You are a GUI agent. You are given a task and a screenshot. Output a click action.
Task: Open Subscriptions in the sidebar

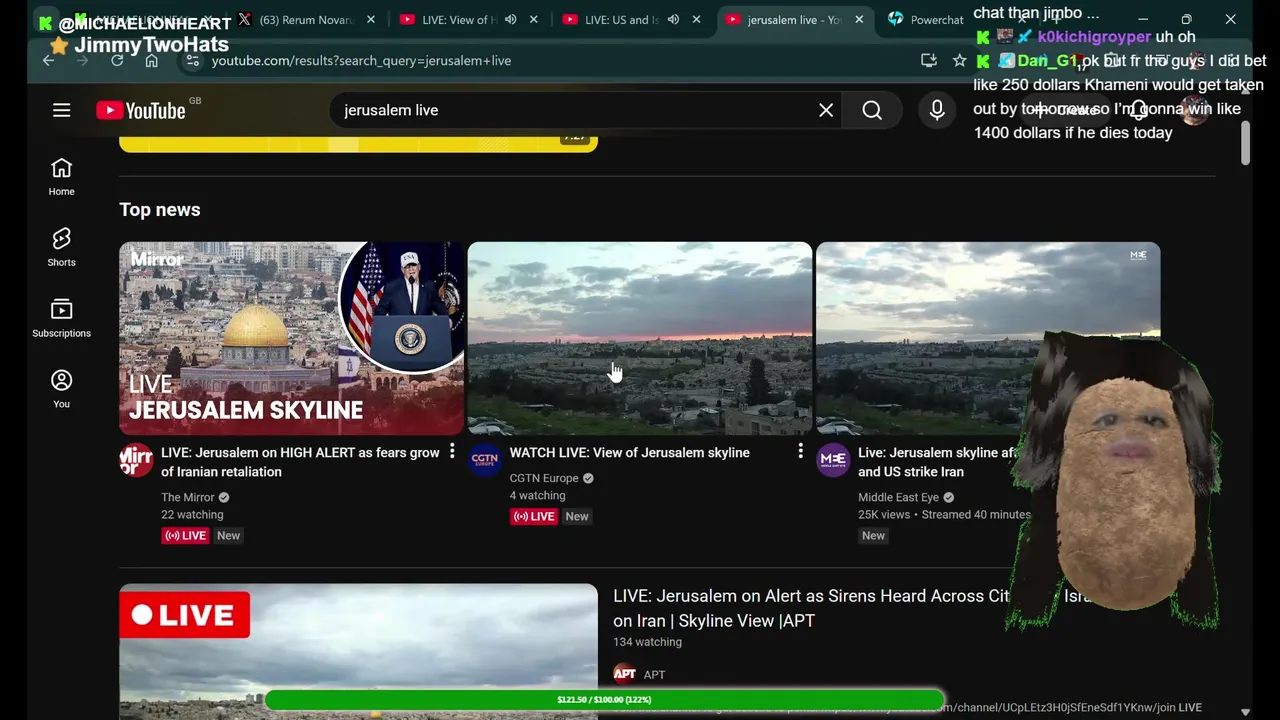(61, 318)
